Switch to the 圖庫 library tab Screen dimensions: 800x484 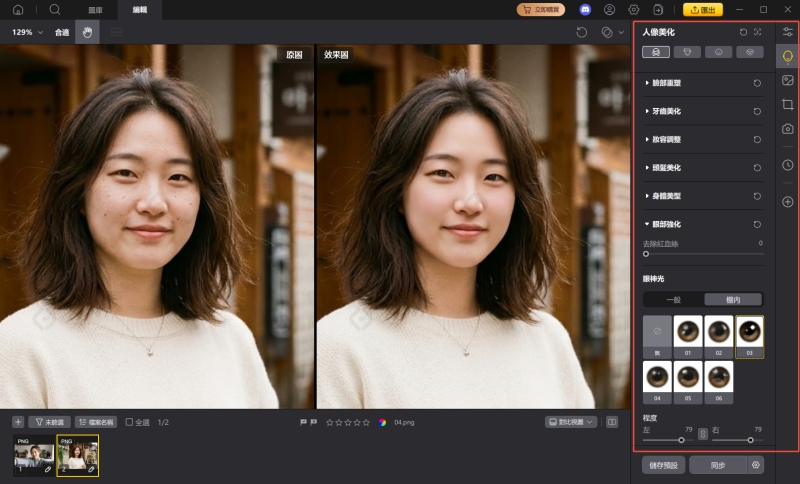pyautogui.click(x=95, y=10)
